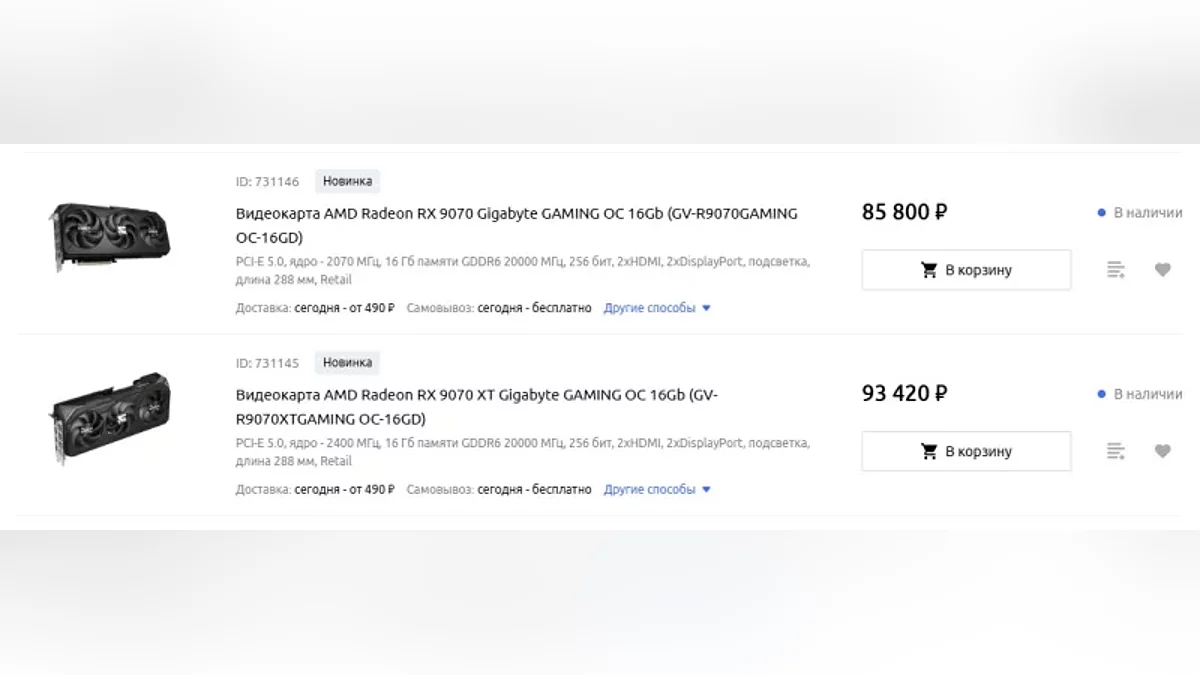Add RX 9070 XT to compare list icon
The height and width of the screenshot is (675, 1200).
pos(1116,451)
